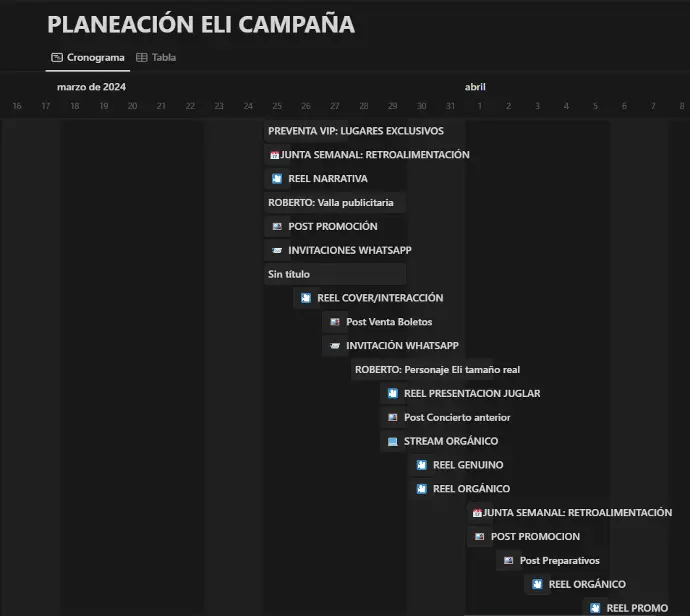Open the Post Concierto anterior item
Screen dimensions: 690x616
pyautogui.click(x=447, y=417)
